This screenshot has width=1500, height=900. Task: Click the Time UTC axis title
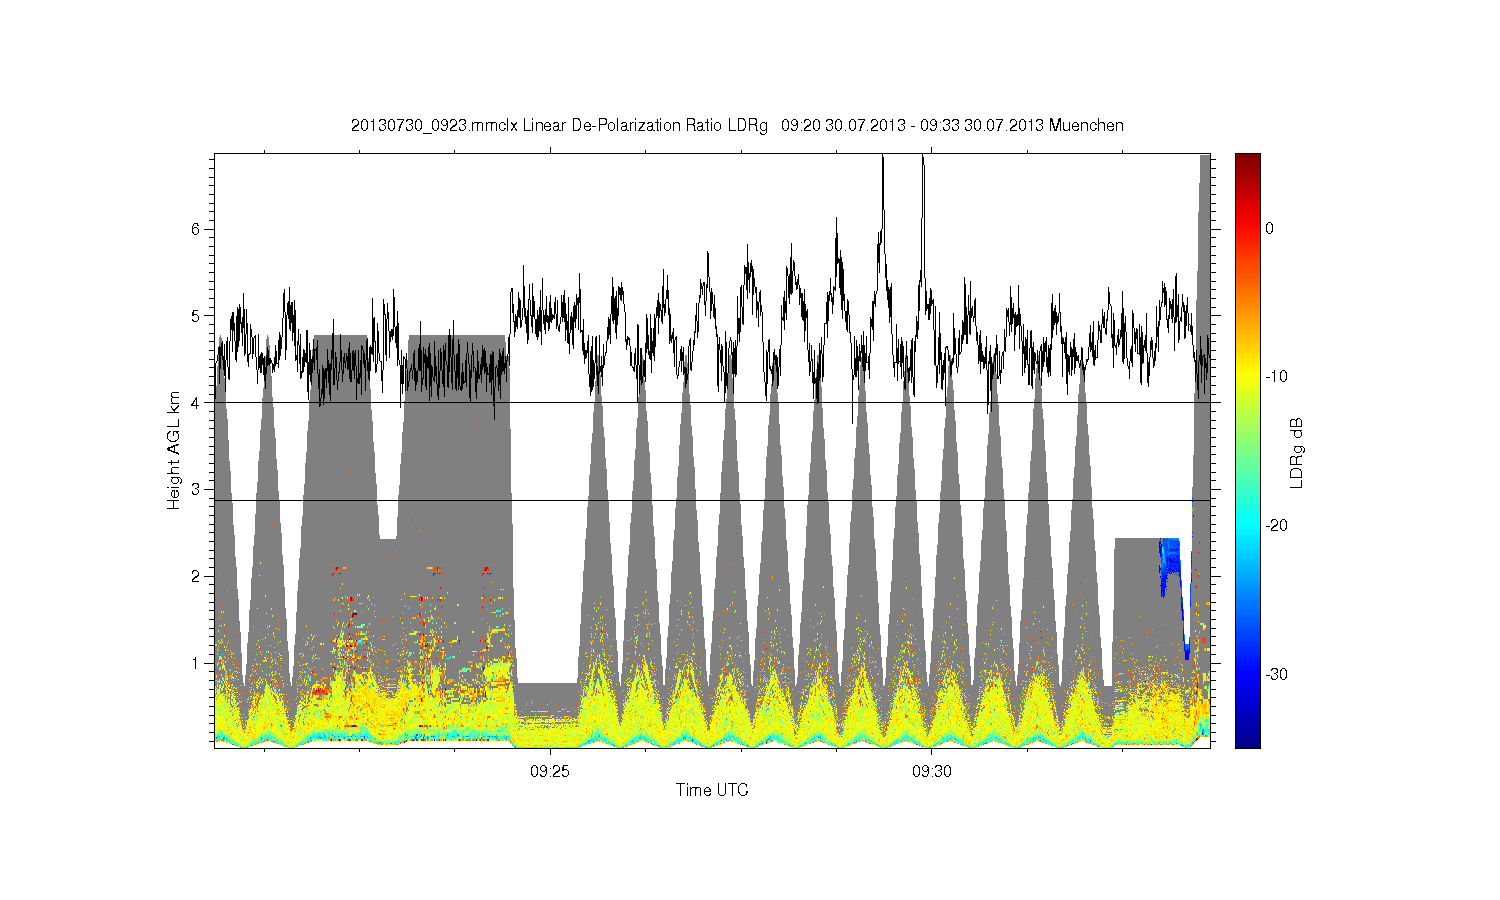(x=712, y=790)
